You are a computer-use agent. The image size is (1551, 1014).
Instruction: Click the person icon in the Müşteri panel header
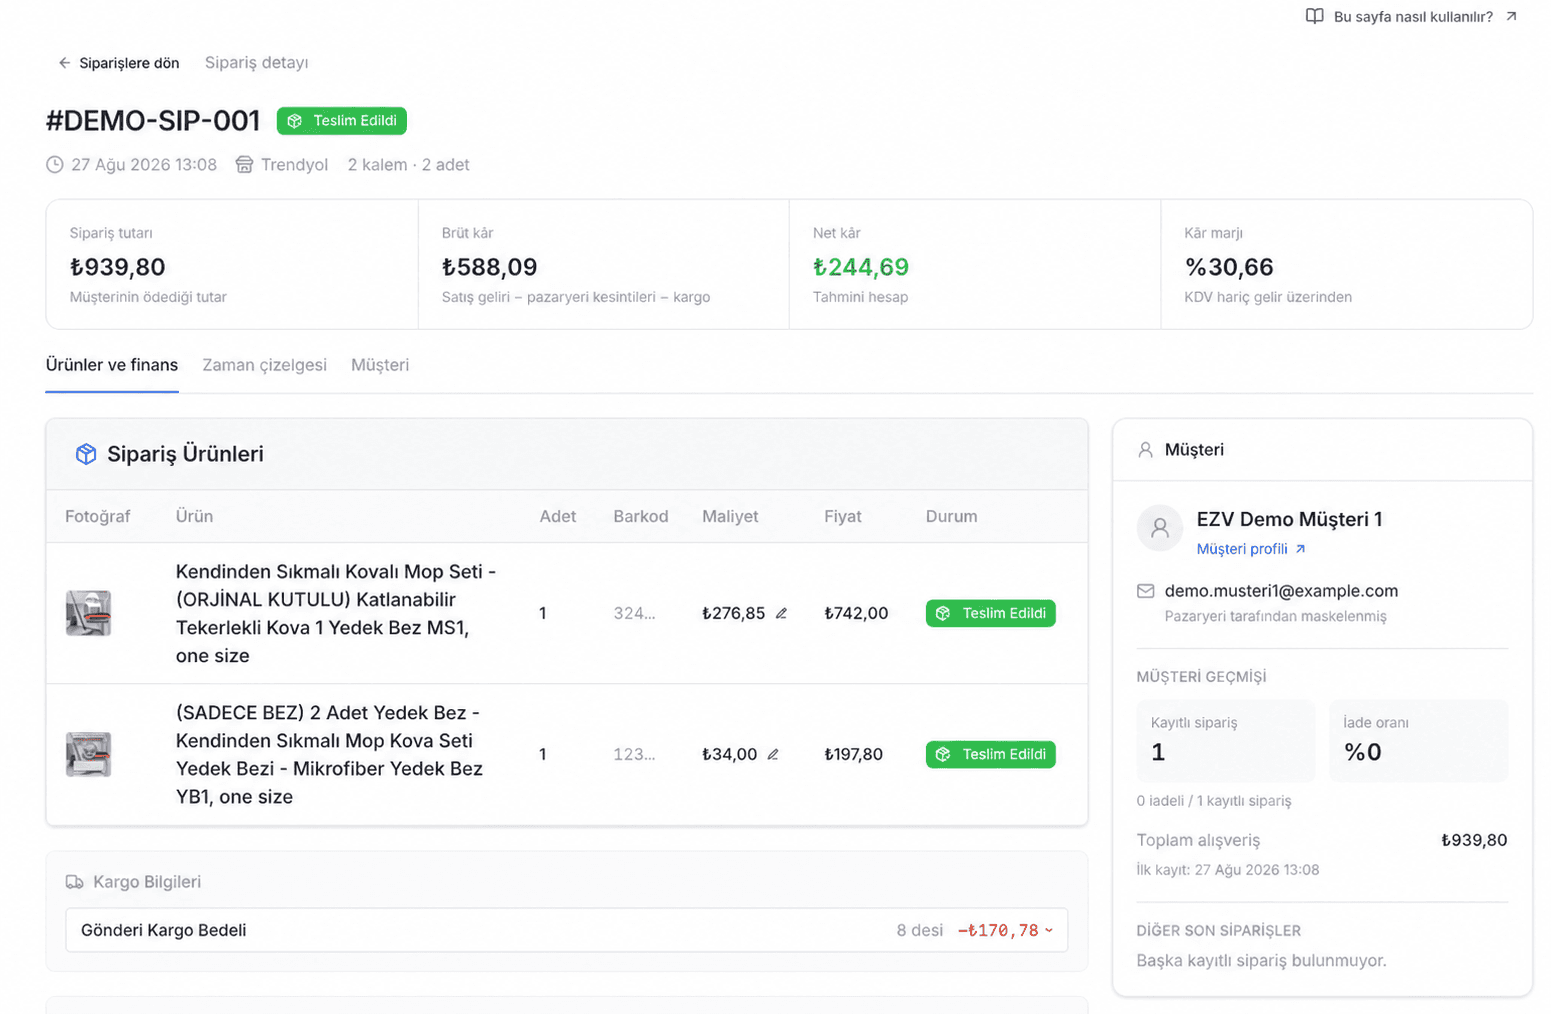click(1145, 450)
